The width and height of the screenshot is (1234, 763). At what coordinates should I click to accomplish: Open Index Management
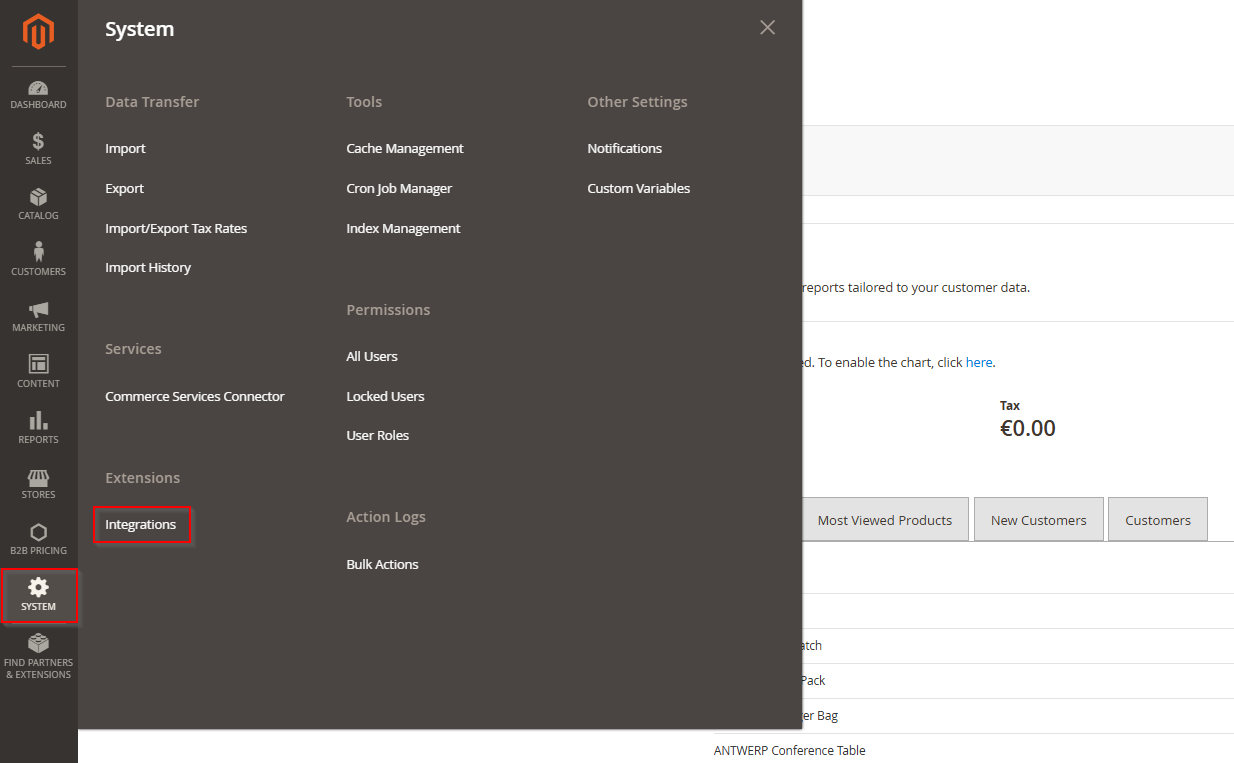point(403,228)
